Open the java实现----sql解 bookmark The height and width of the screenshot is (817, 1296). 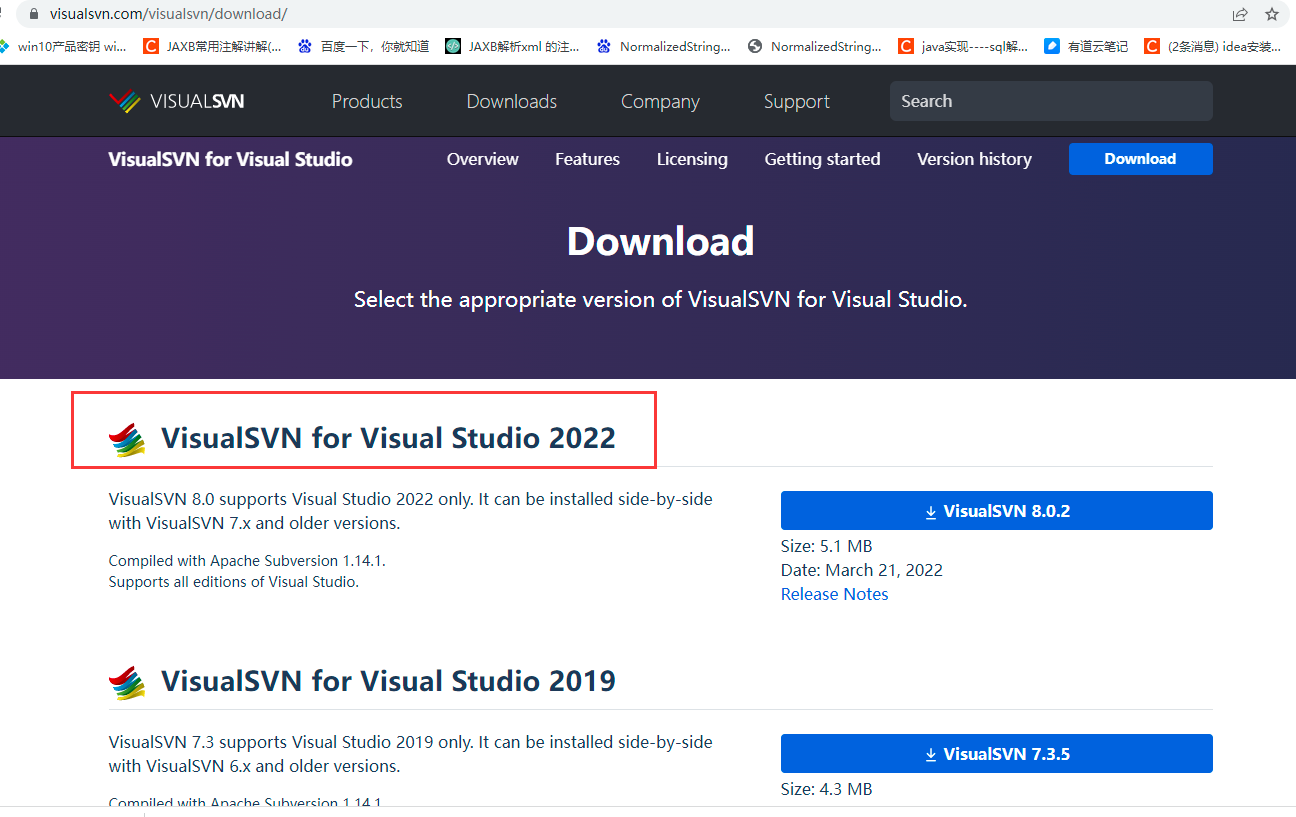click(963, 46)
